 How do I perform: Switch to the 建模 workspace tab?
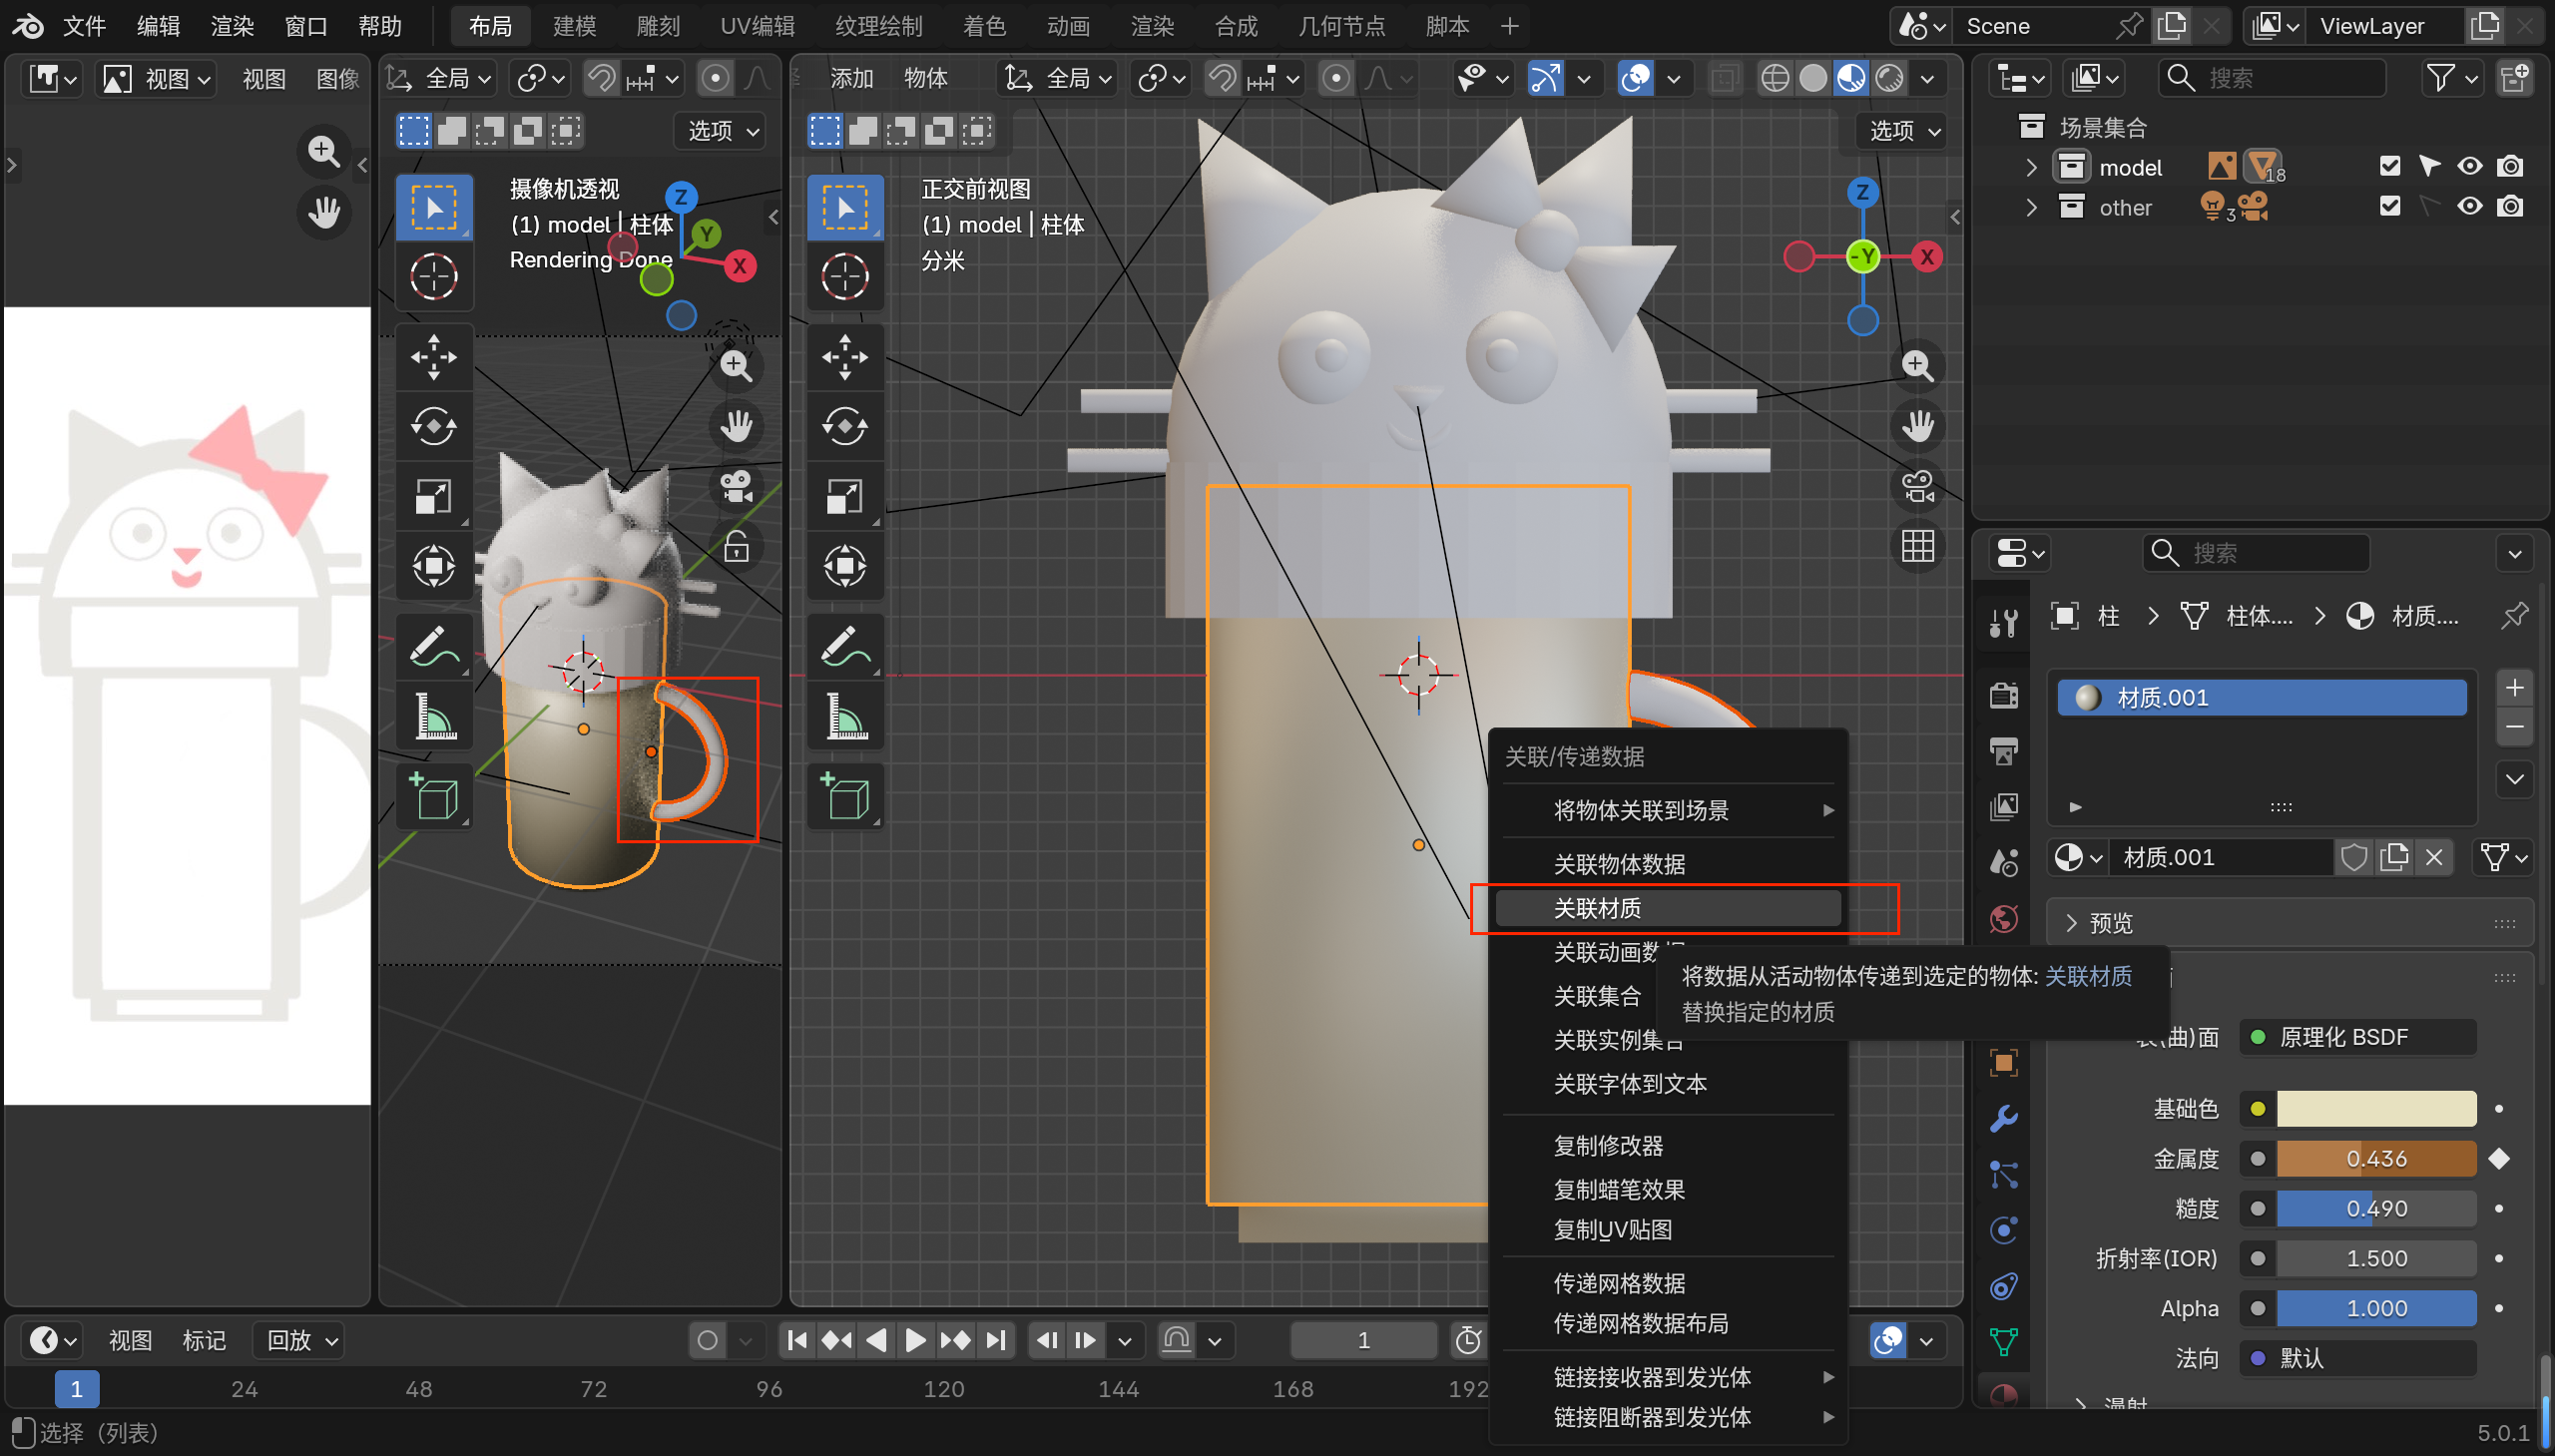pos(574,26)
